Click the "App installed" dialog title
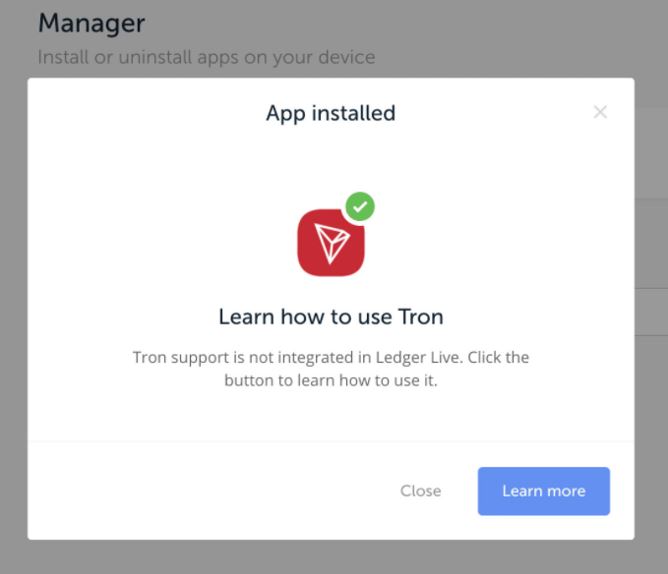Viewport: 668px width, 574px height. coord(330,113)
